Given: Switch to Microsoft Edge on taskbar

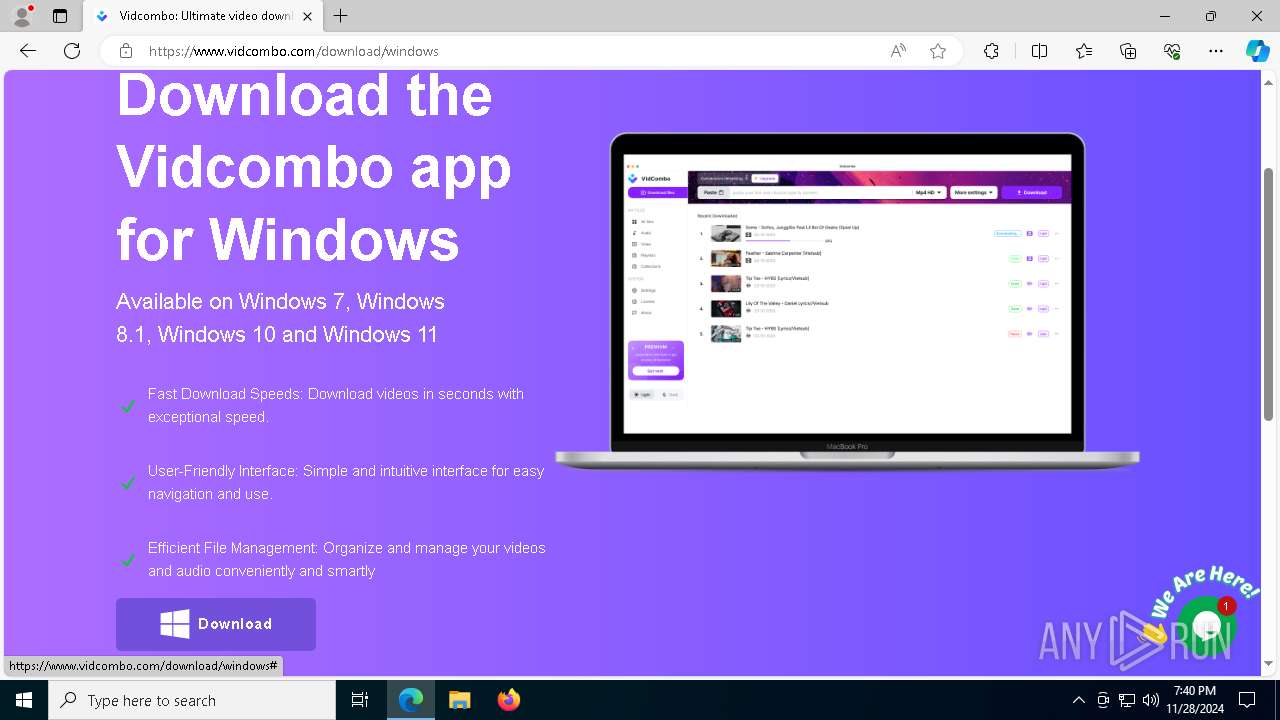Looking at the screenshot, I should (x=411, y=700).
